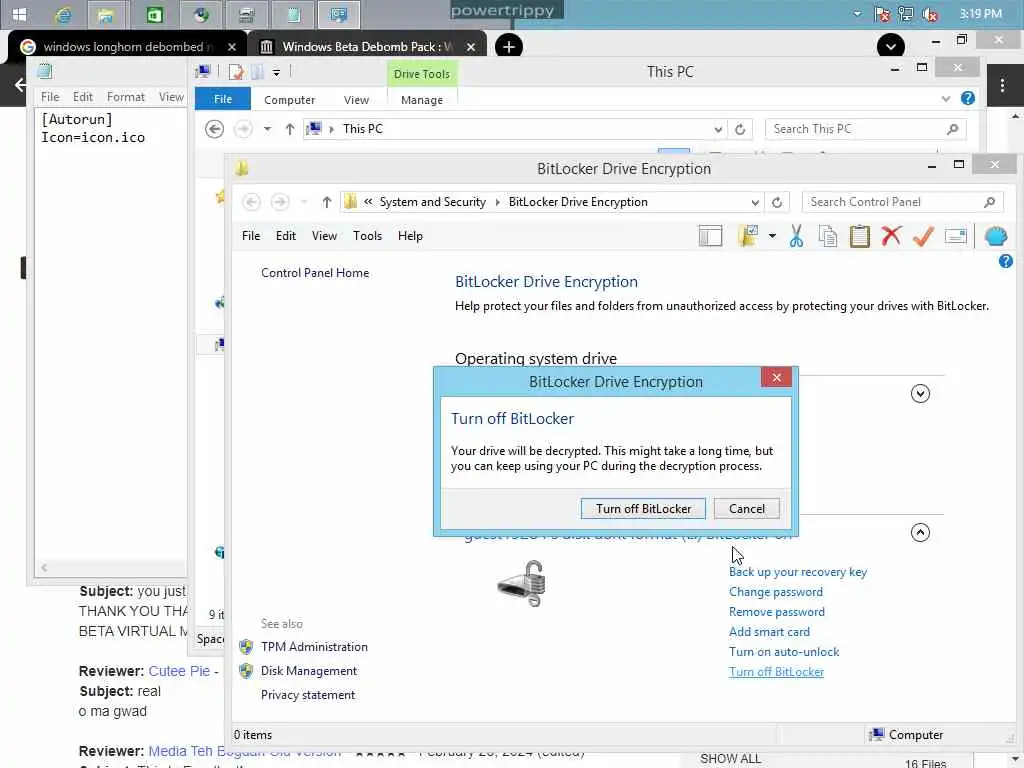Open View menu in BitLocker window
The width and height of the screenshot is (1024, 768).
[x=324, y=236]
